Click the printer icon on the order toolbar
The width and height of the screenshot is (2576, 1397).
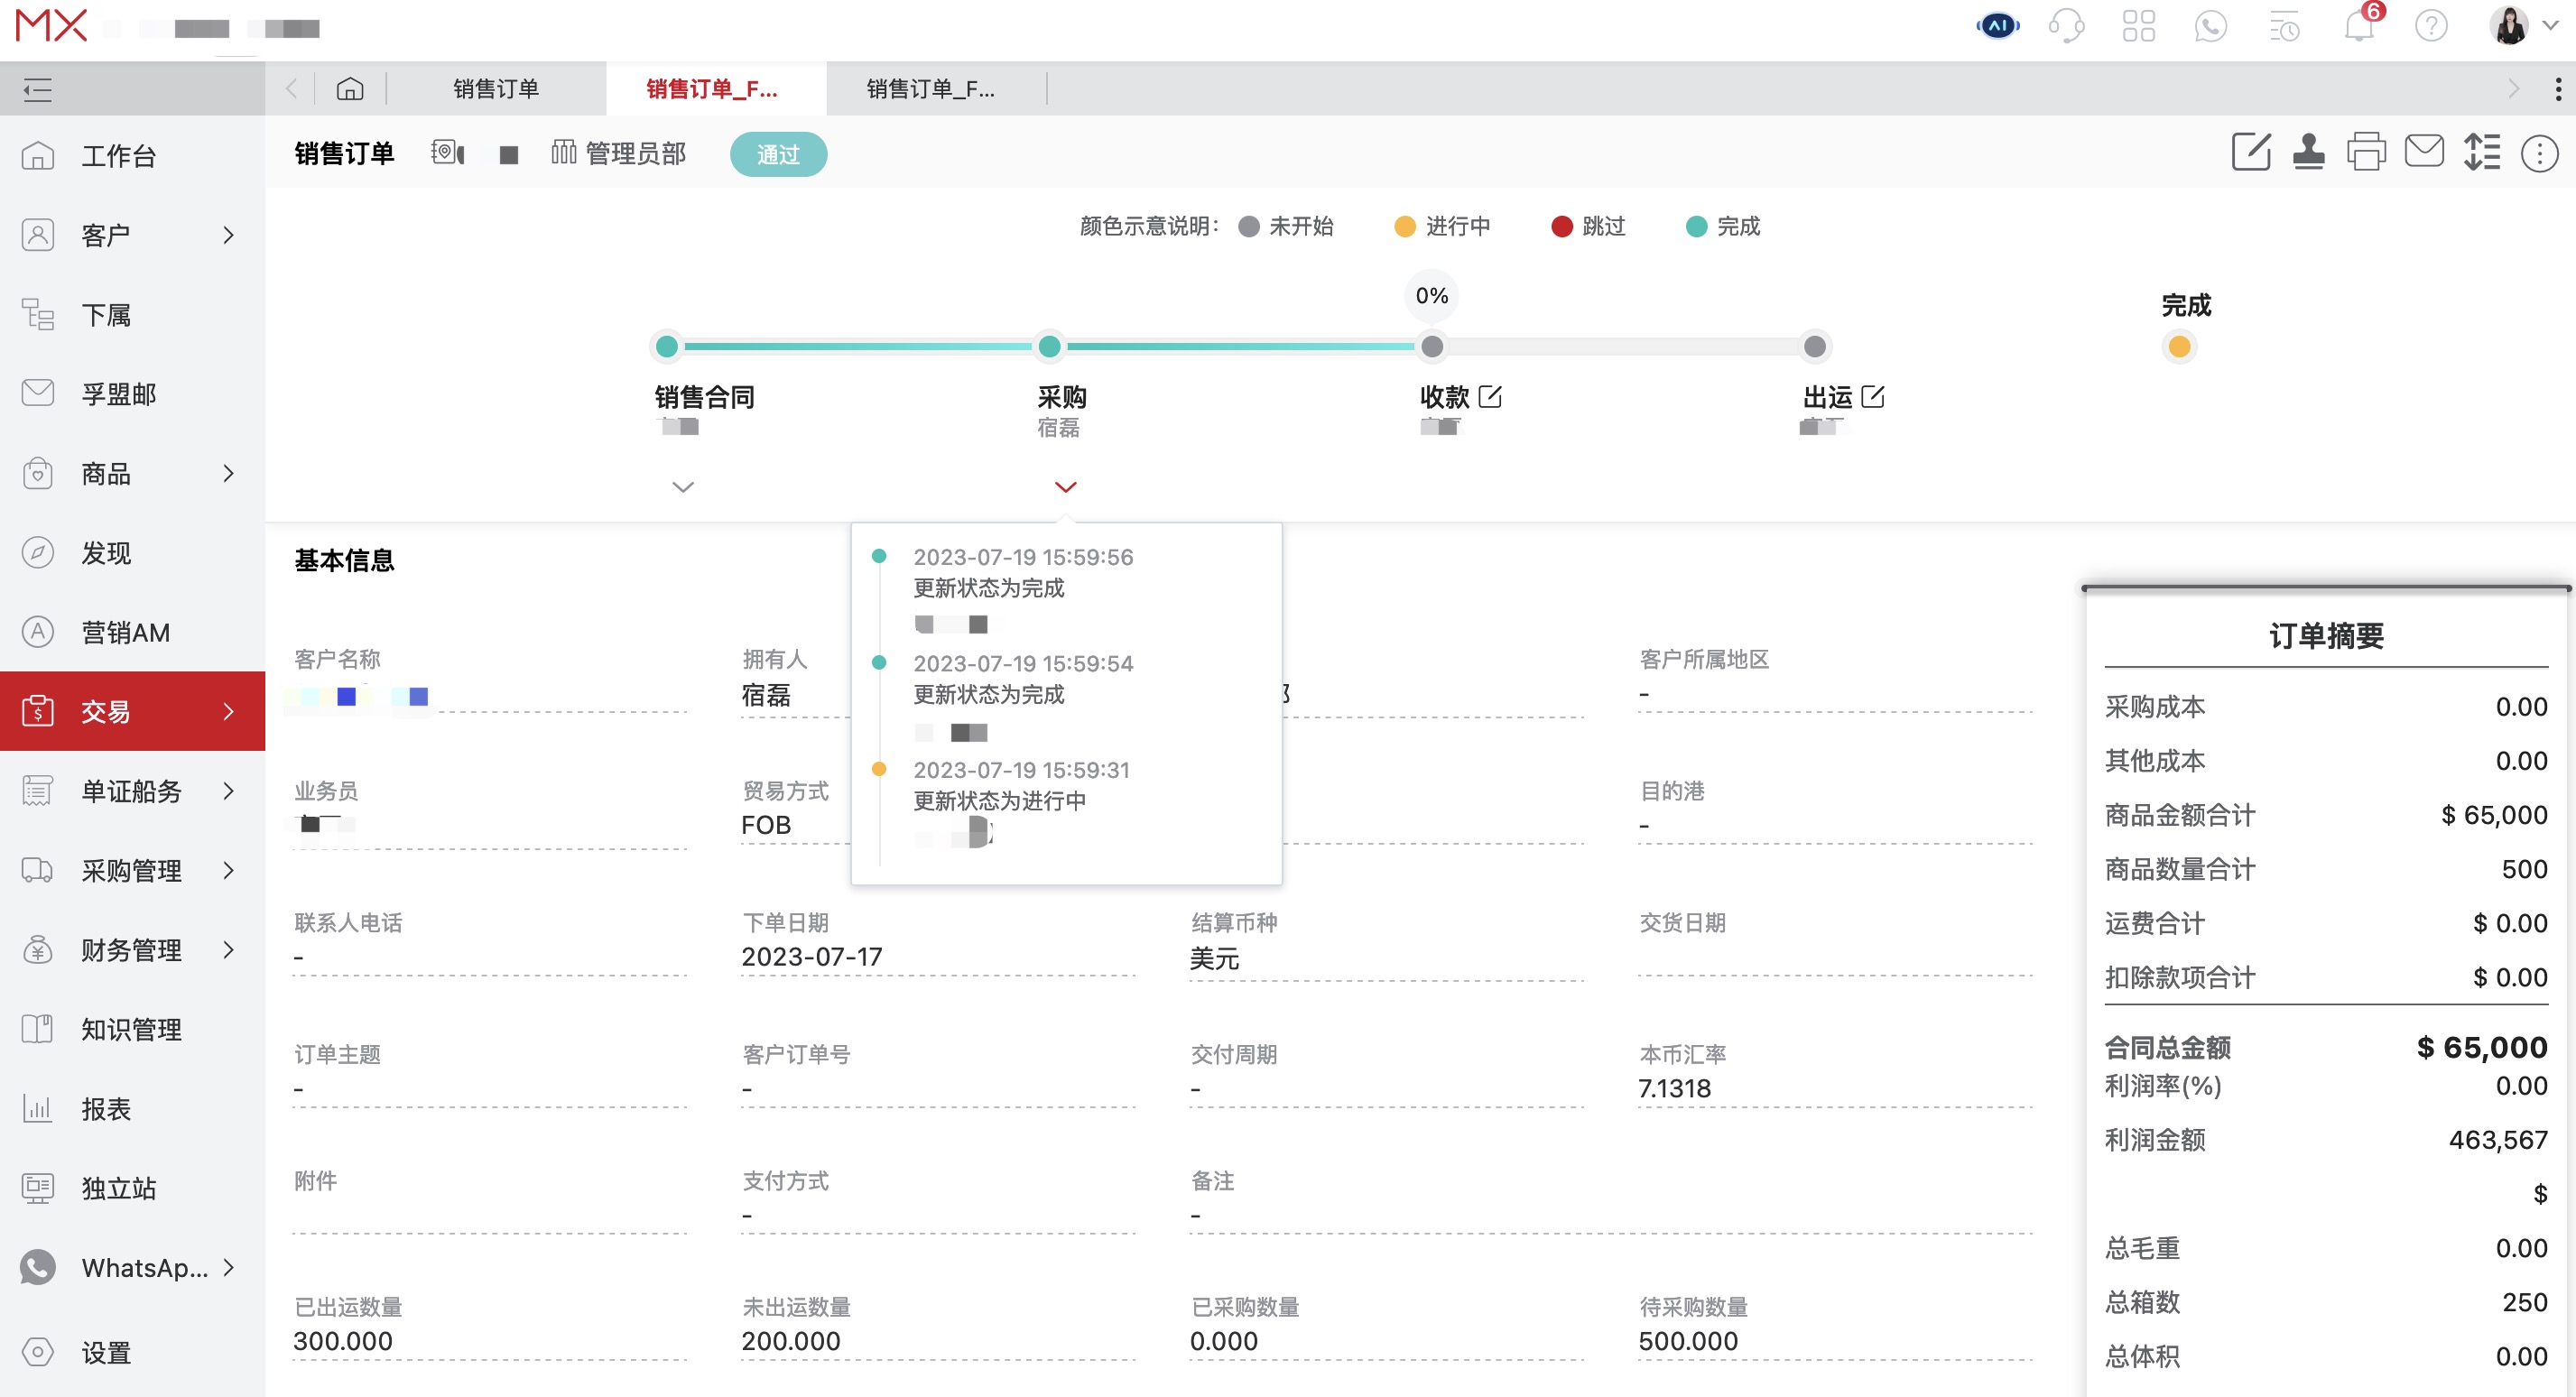(x=2367, y=152)
